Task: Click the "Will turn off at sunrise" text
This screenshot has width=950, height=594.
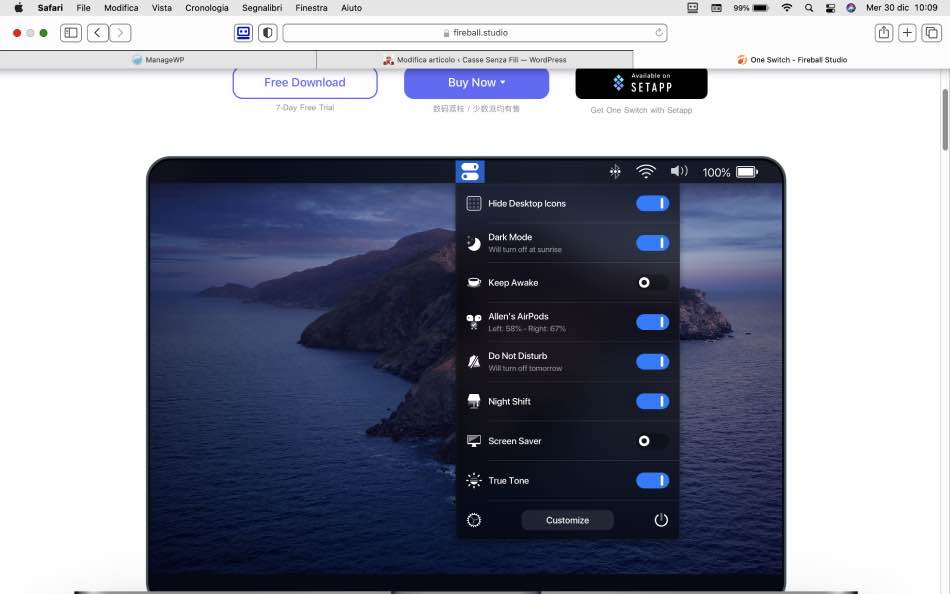Action: coord(525,250)
